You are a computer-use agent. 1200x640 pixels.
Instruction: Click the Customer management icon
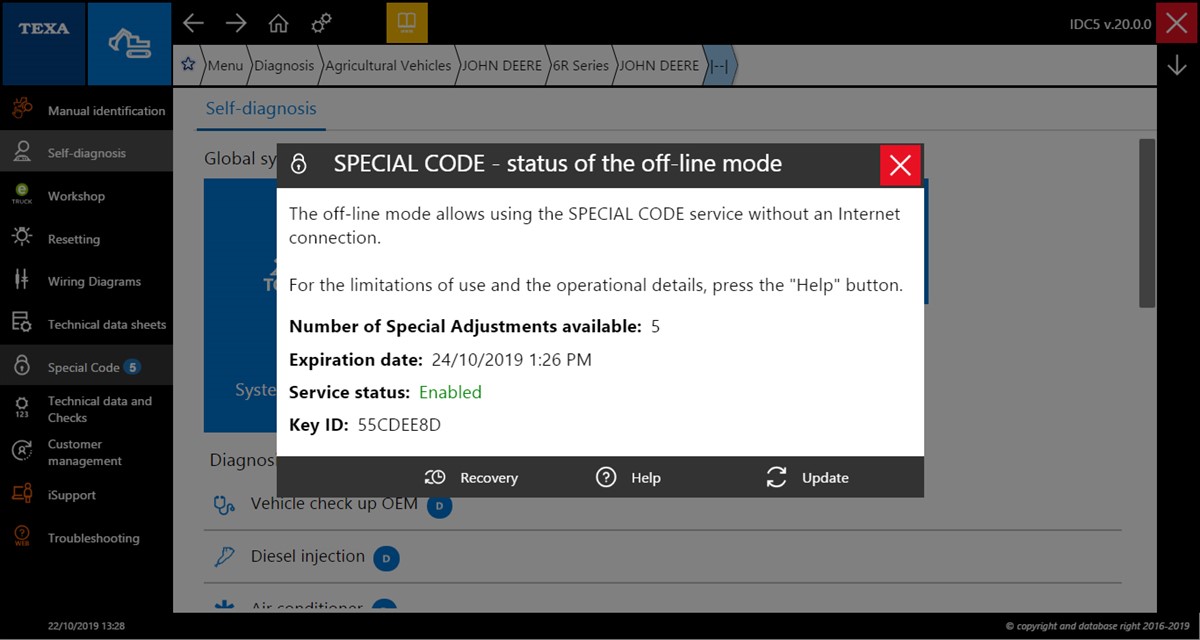tap(22, 451)
